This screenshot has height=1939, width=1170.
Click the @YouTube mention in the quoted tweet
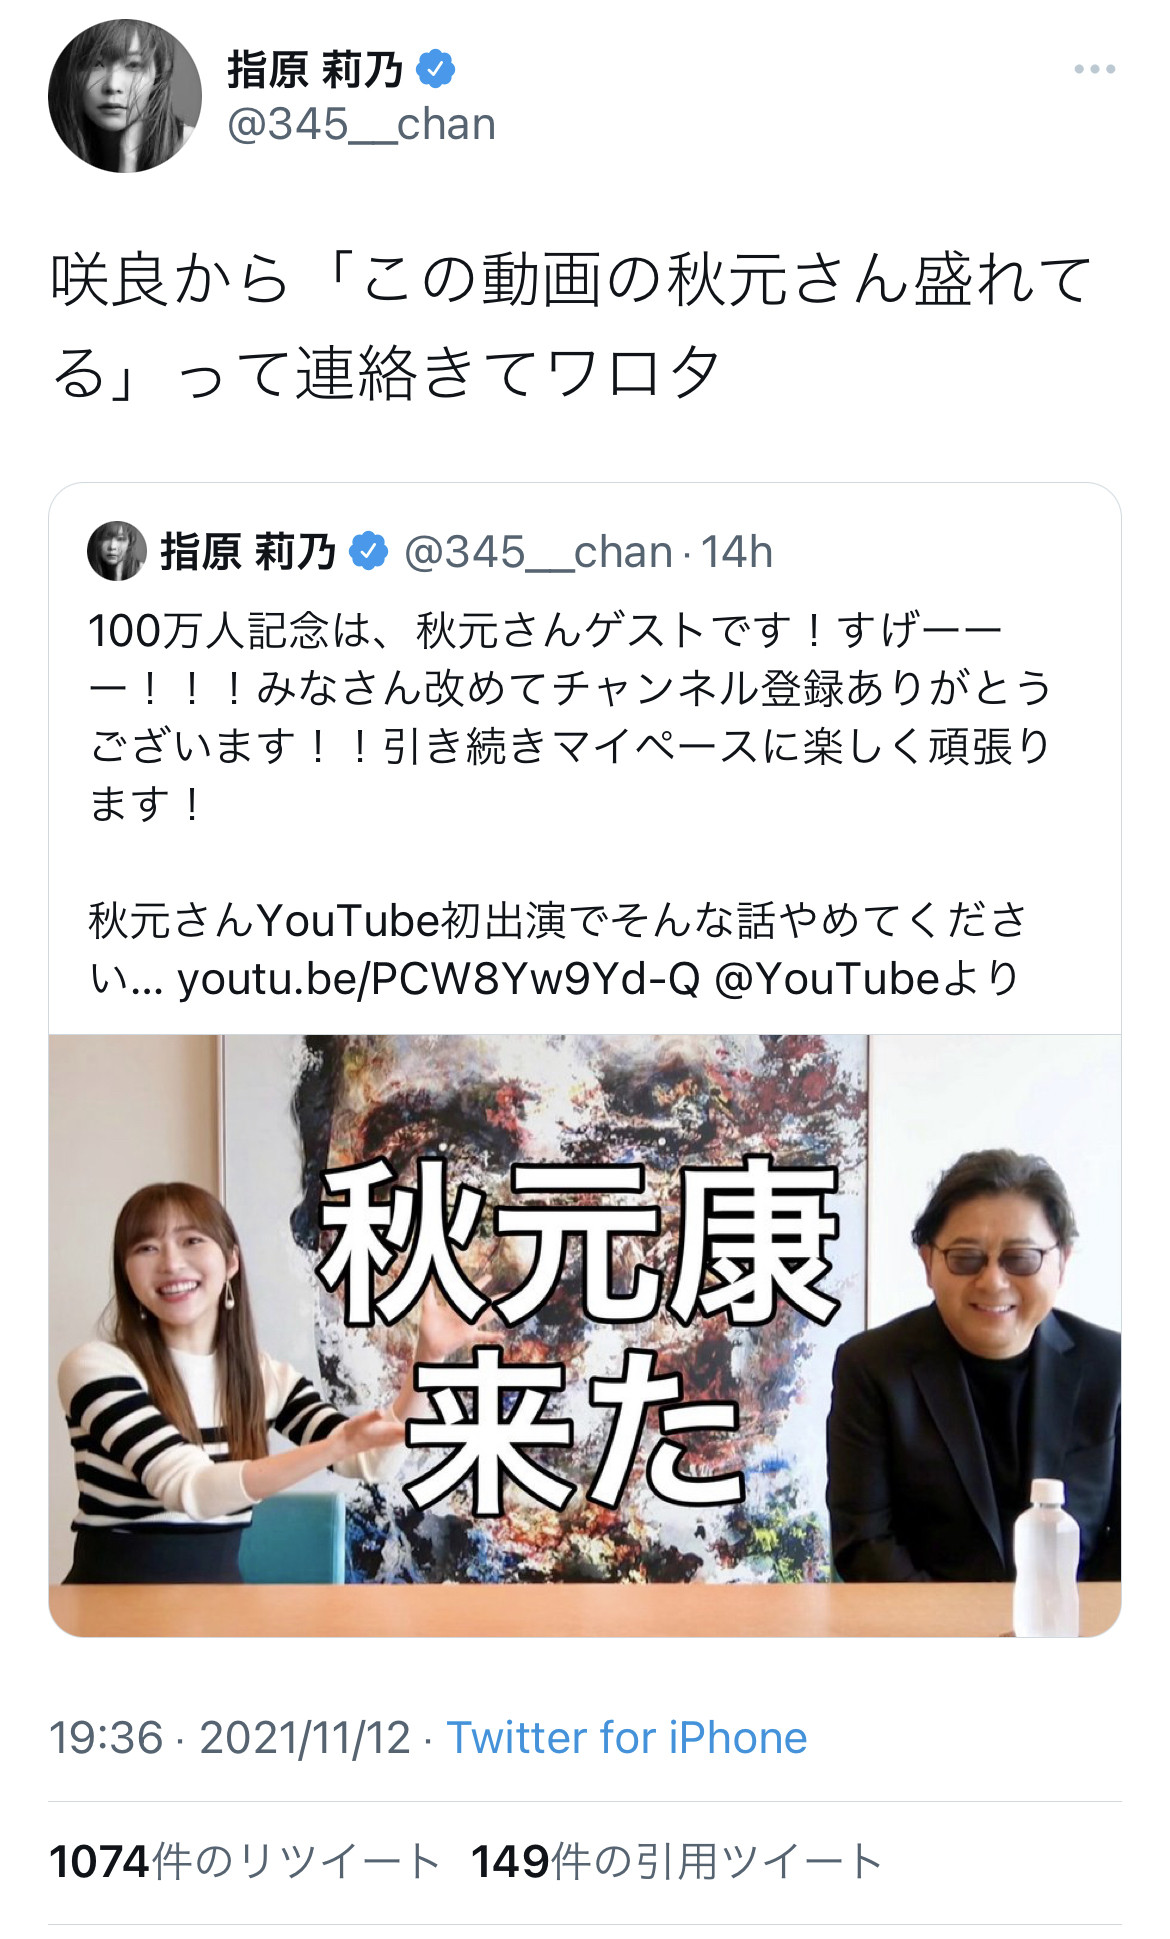tap(827, 979)
